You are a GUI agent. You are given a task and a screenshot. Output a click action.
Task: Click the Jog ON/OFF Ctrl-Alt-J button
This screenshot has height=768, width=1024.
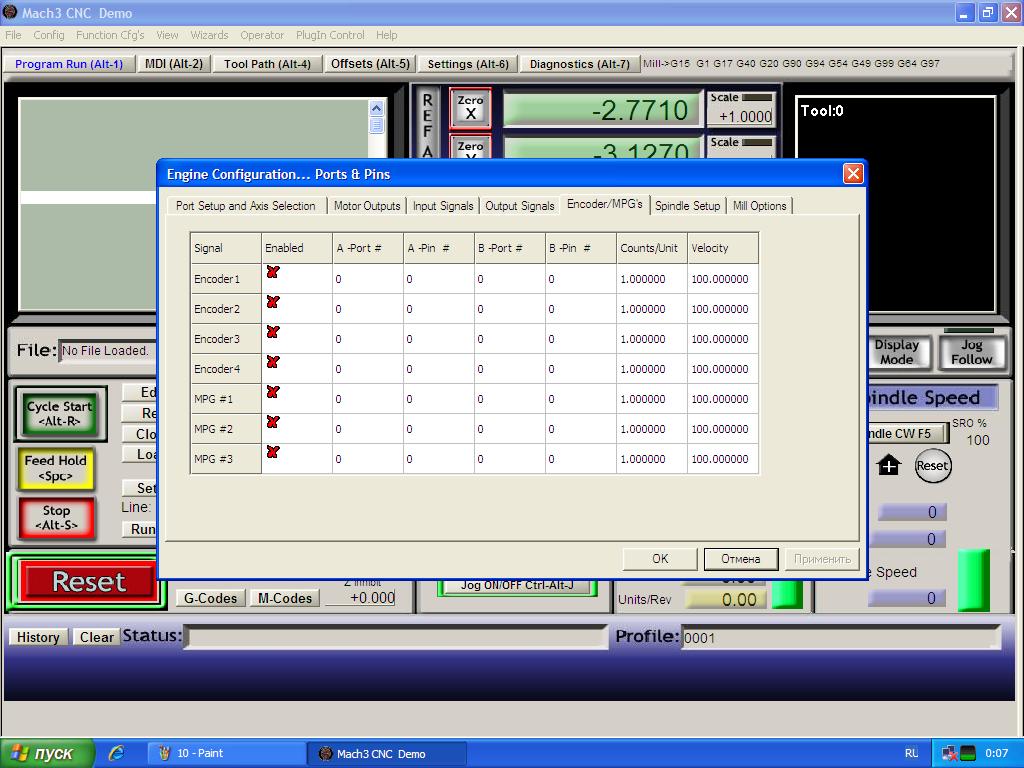tap(517, 586)
